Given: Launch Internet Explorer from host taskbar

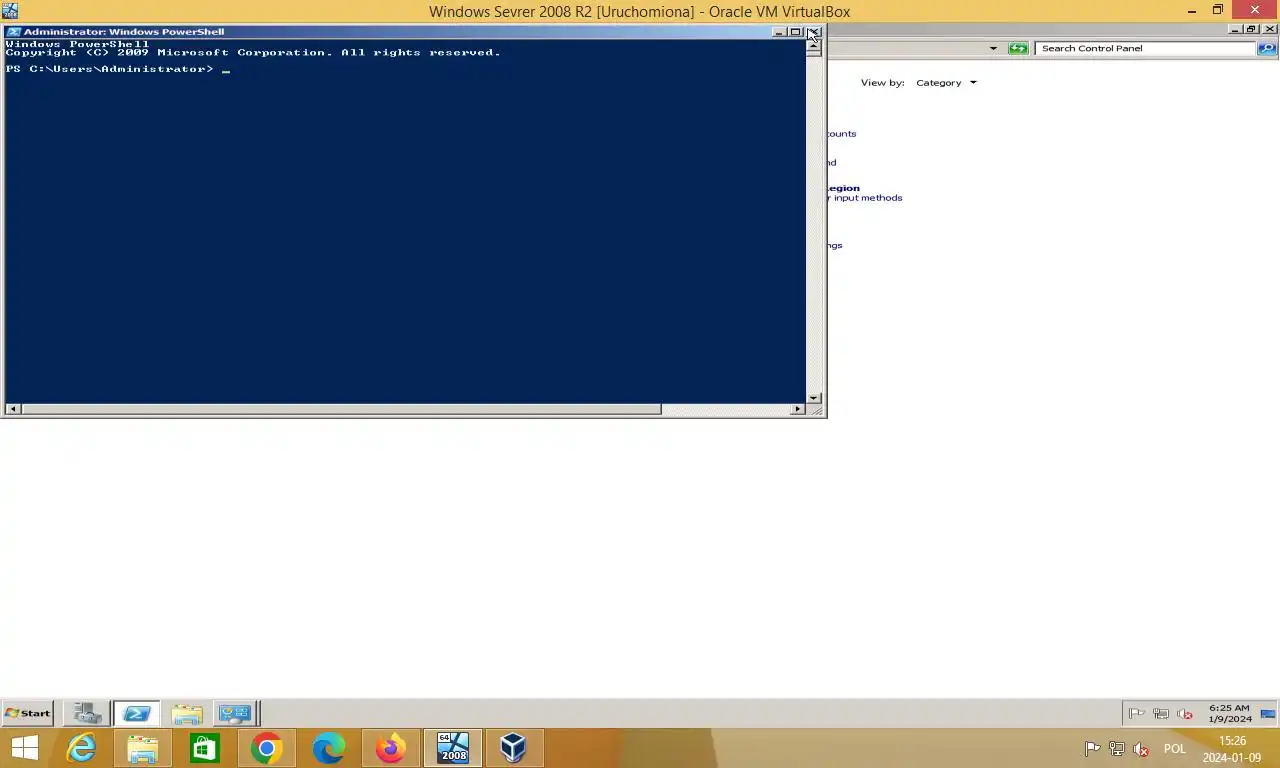Looking at the screenshot, I should click(81, 748).
